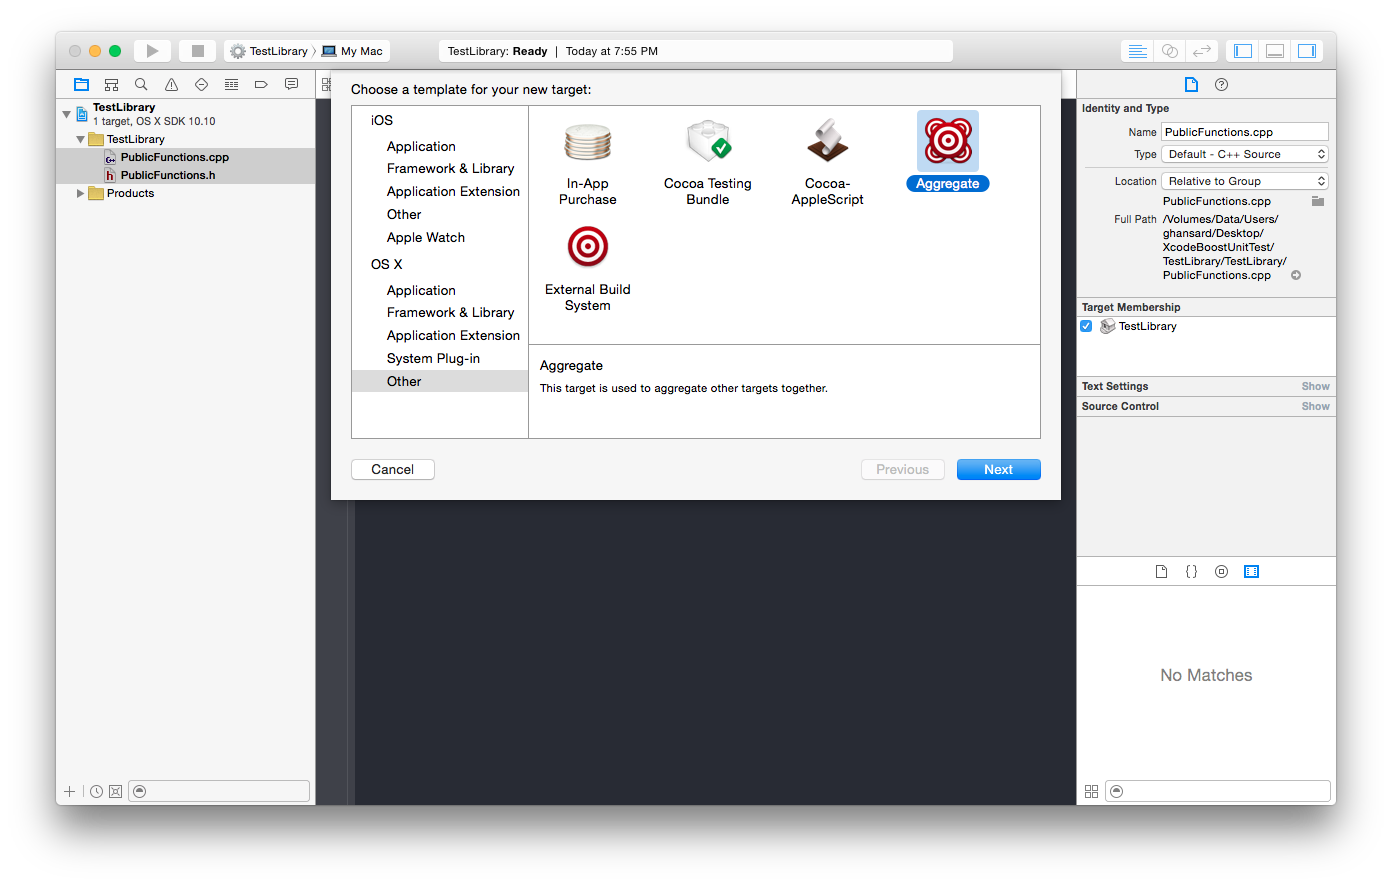
Task: Choose OS X Other category
Action: click(440, 381)
